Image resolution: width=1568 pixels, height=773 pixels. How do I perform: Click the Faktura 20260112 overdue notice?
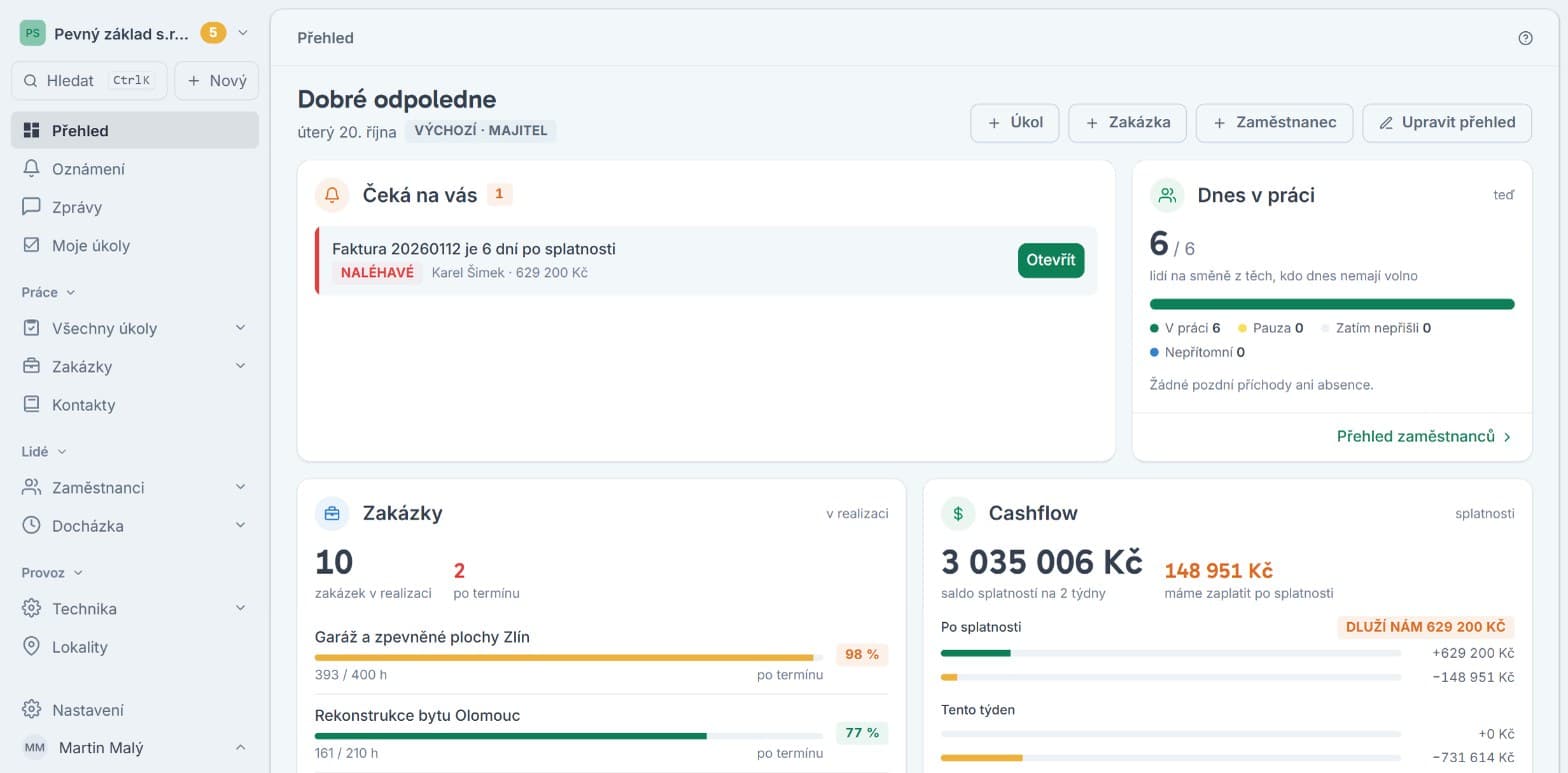706,260
